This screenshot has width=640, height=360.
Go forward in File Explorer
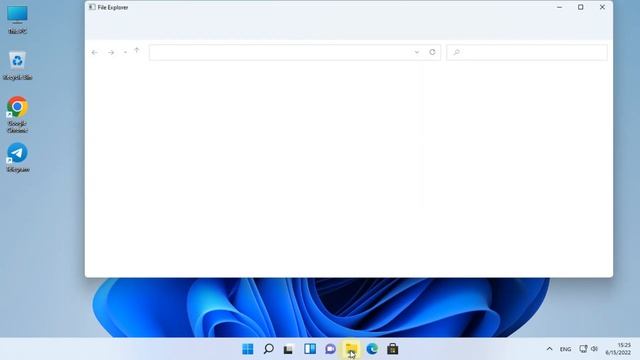111,52
